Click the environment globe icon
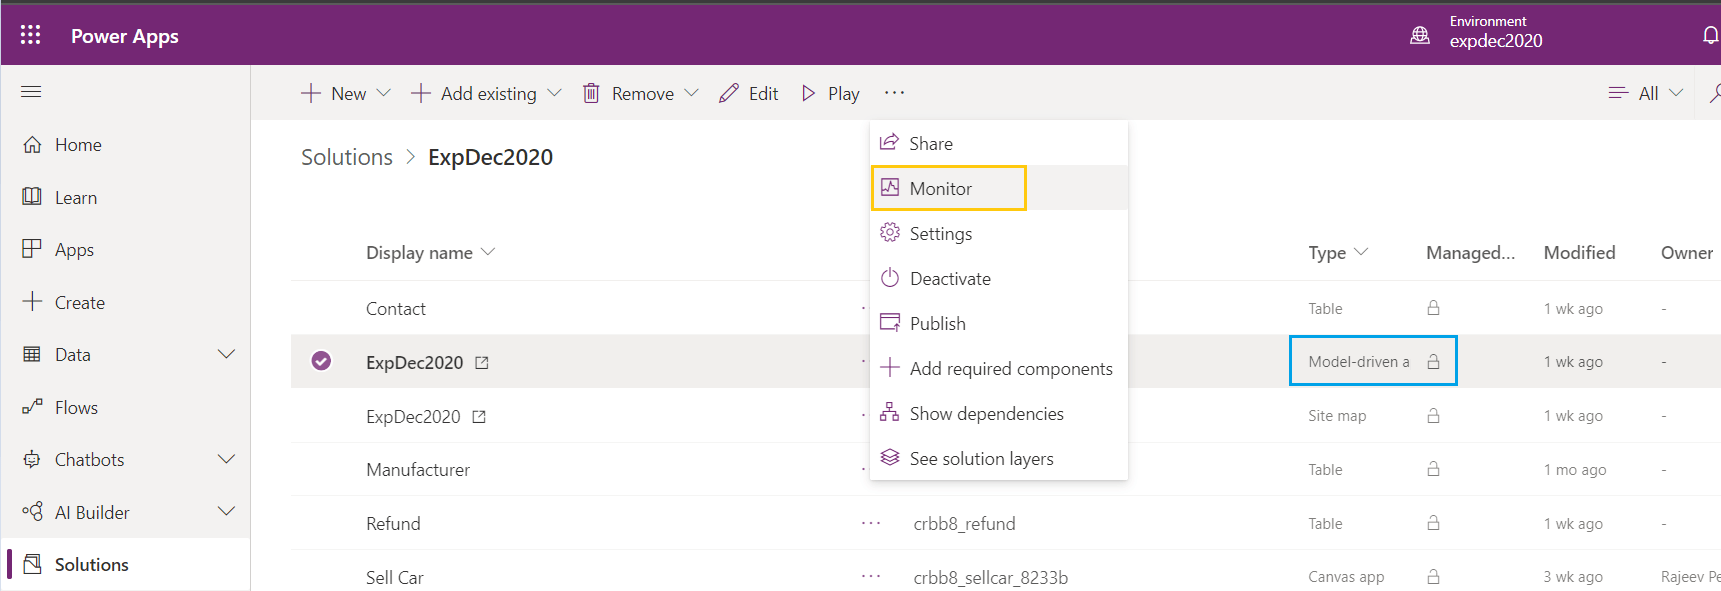This screenshot has width=1721, height=591. (1419, 36)
